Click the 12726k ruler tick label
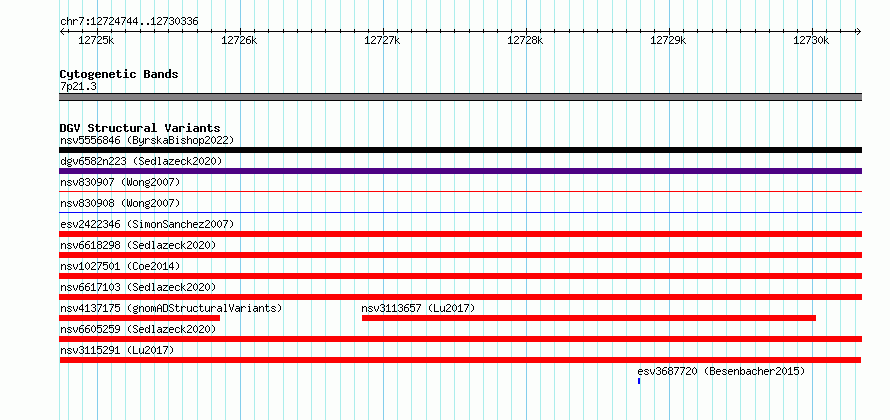This screenshot has height=420, width=890. pos(239,40)
